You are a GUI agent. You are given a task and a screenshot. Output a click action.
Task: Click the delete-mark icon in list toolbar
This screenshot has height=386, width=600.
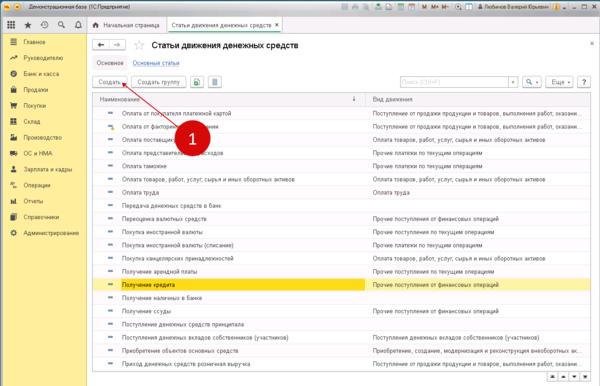pyautogui.click(x=215, y=82)
